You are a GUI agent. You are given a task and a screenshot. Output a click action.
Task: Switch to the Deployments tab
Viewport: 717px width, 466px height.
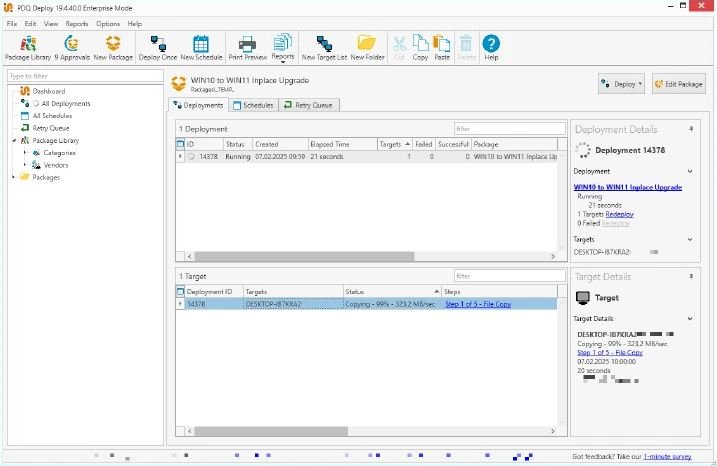click(x=198, y=105)
